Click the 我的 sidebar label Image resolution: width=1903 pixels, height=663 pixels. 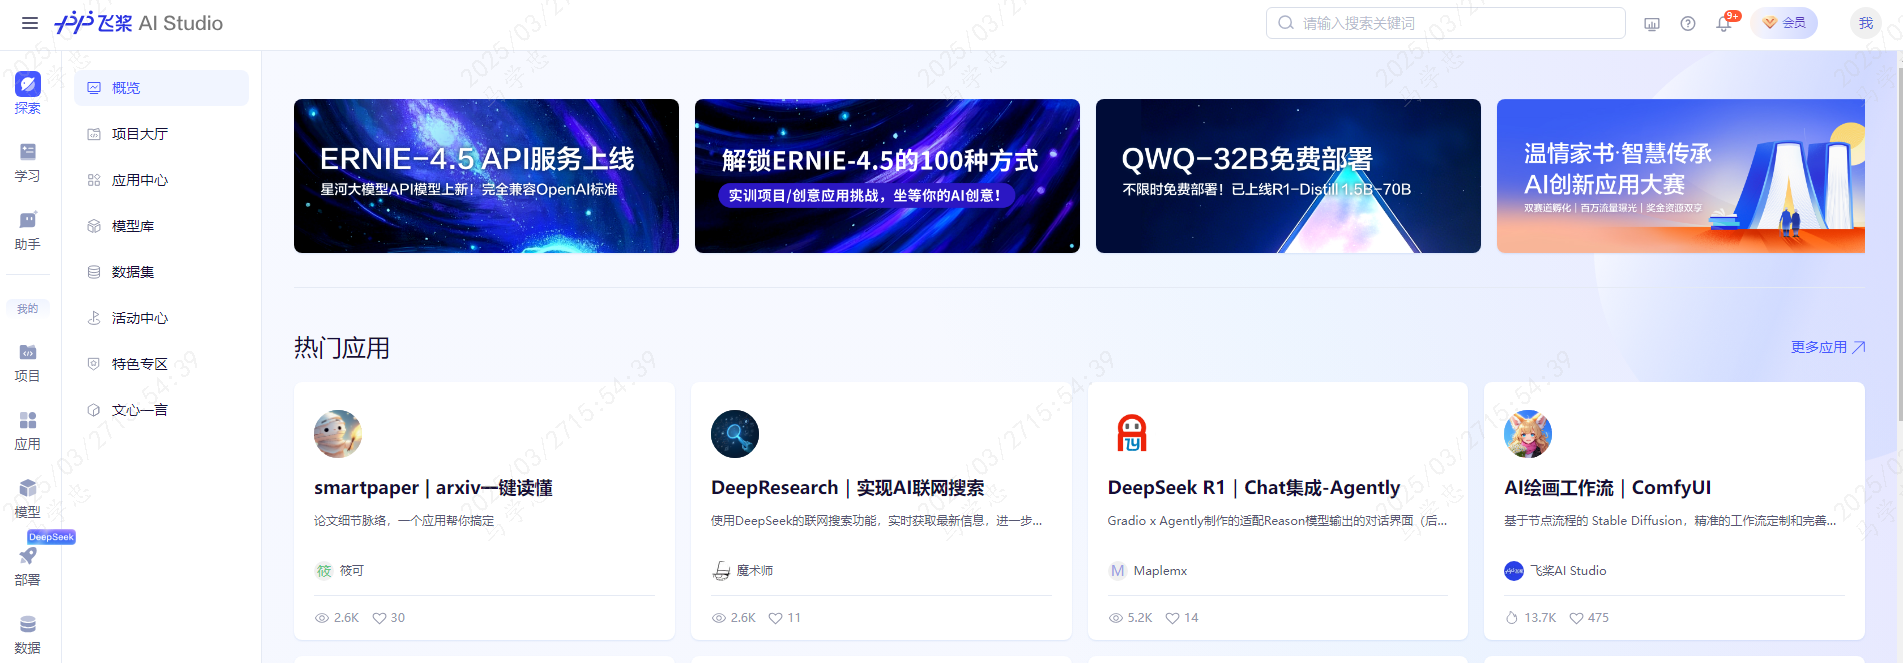28,309
